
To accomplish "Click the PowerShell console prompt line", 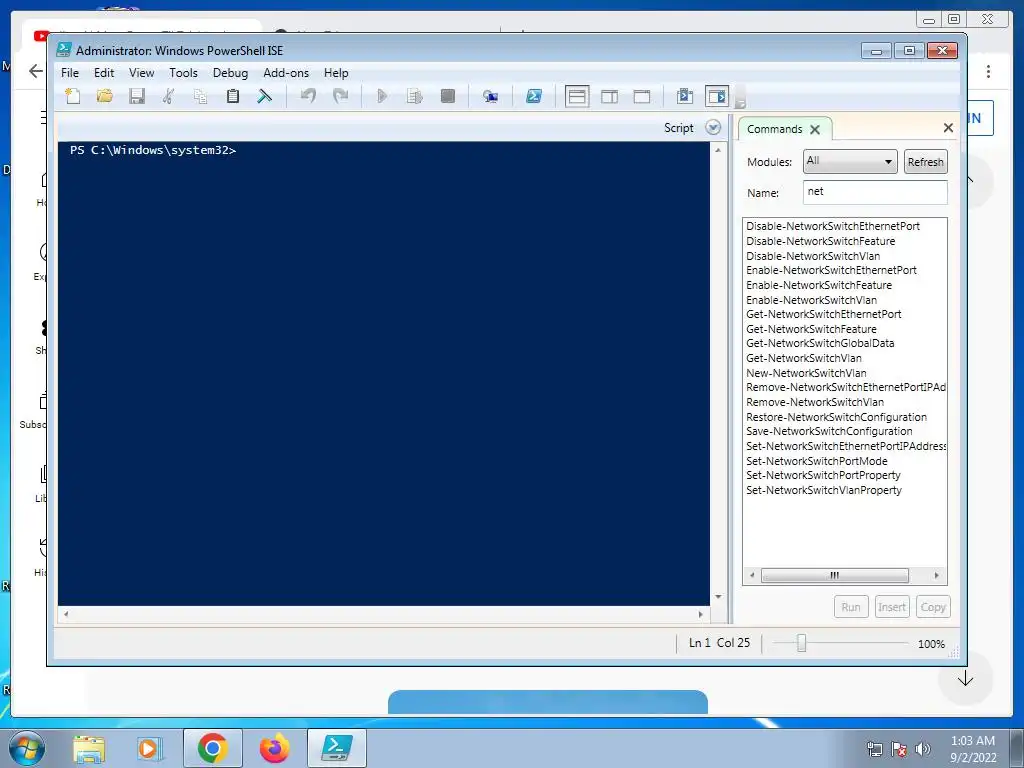I will (153, 150).
